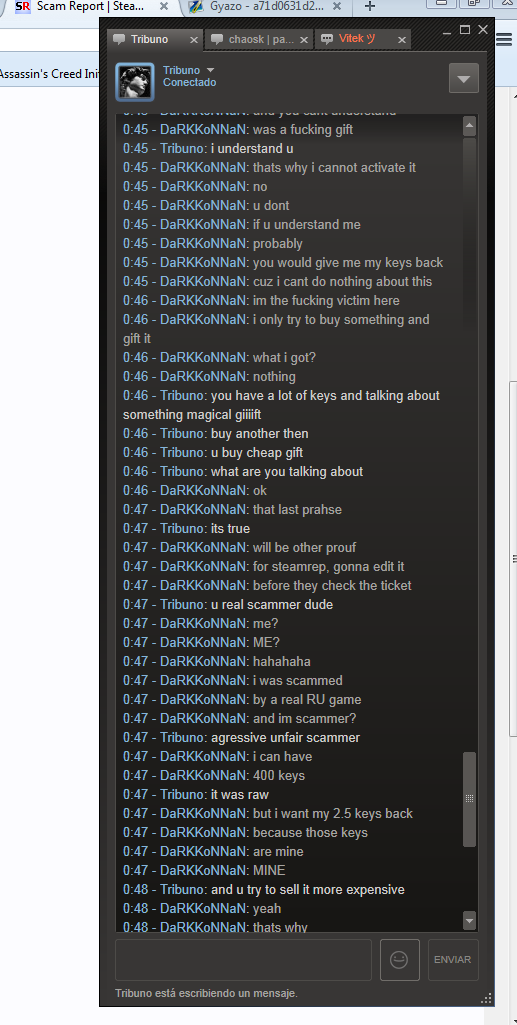Image resolution: width=517 pixels, height=1025 pixels.
Task: Close the Vitek chat tab
Action: tap(401, 40)
